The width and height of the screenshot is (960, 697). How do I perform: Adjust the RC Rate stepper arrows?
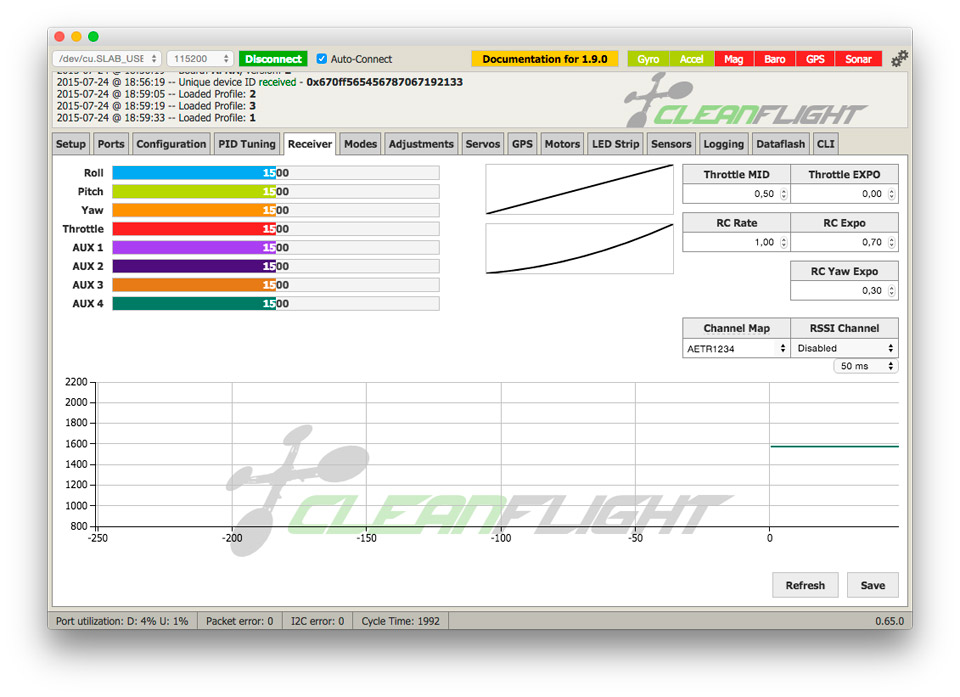coord(784,242)
